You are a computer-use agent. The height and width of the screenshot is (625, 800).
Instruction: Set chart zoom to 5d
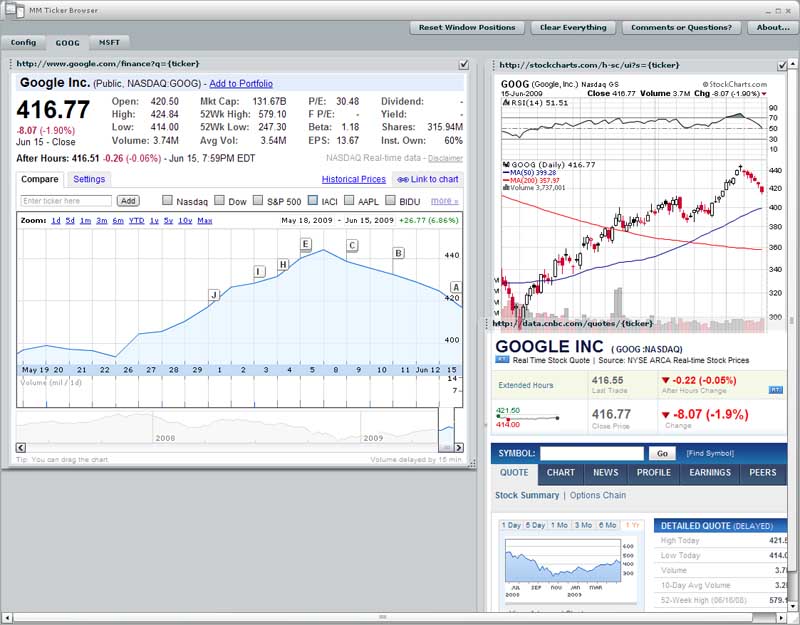(x=70, y=221)
